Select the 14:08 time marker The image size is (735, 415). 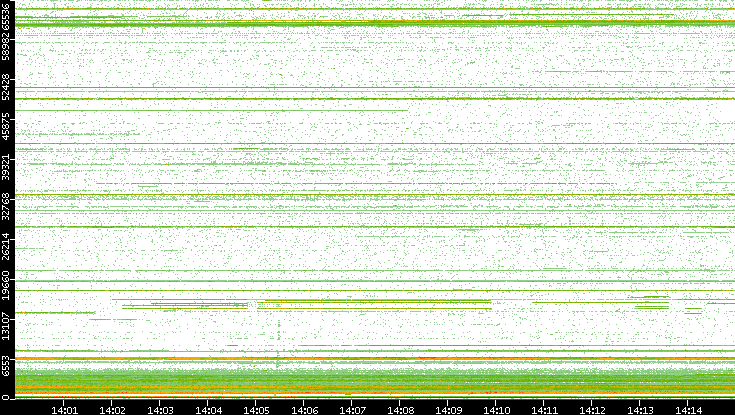coord(400,408)
